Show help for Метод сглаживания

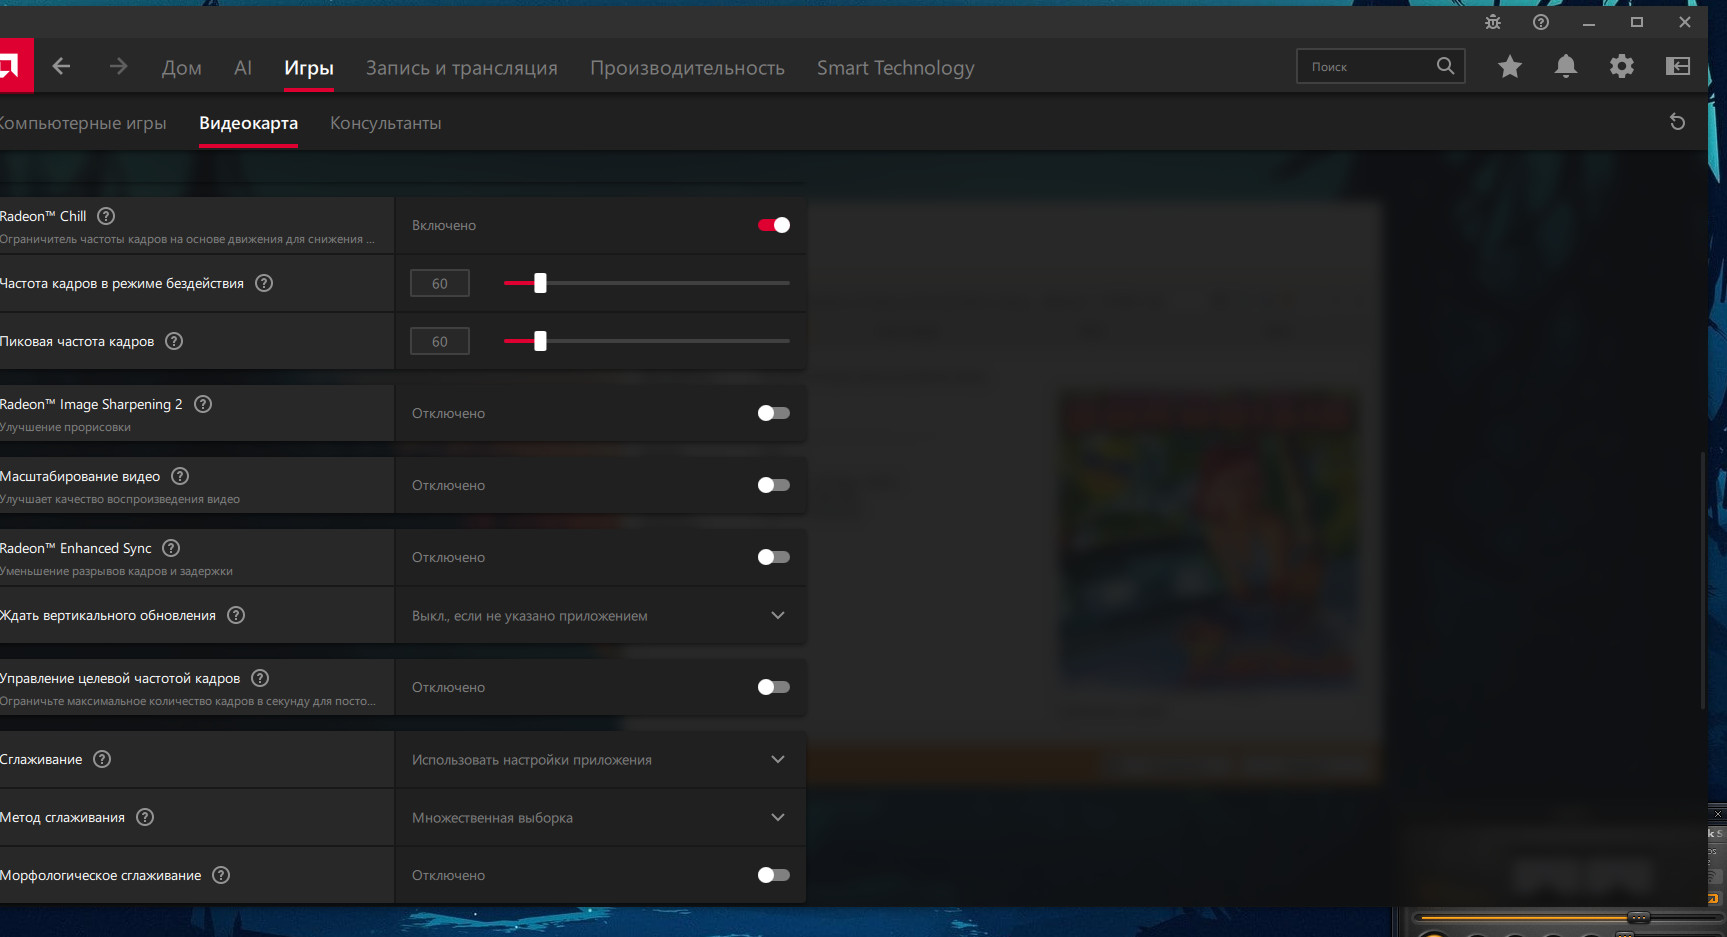145,817
